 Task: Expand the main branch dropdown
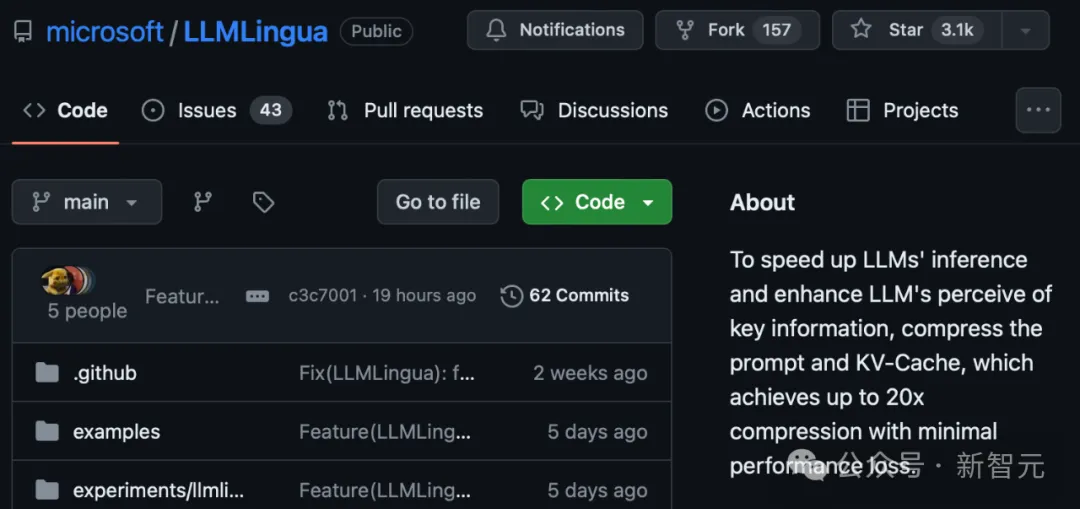[x=87, y=202]
